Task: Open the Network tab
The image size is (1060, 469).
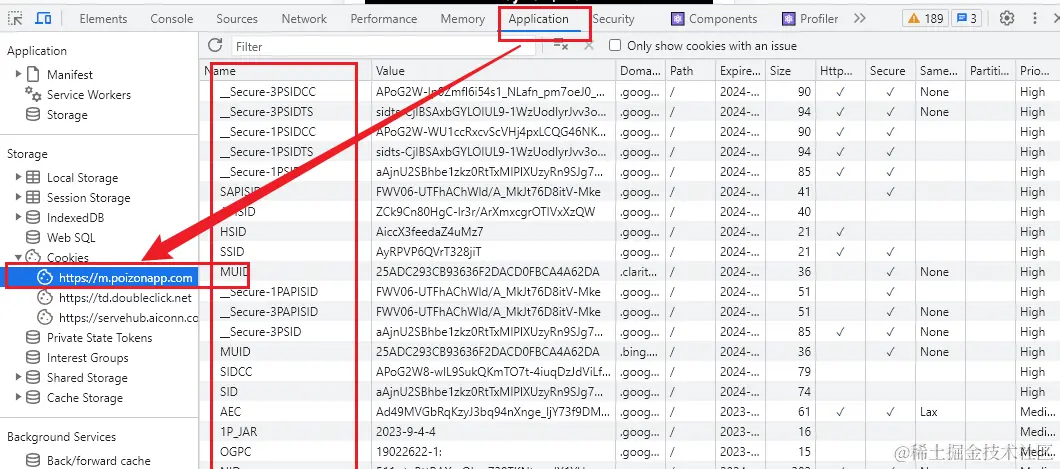Action: tap(304, 19)
